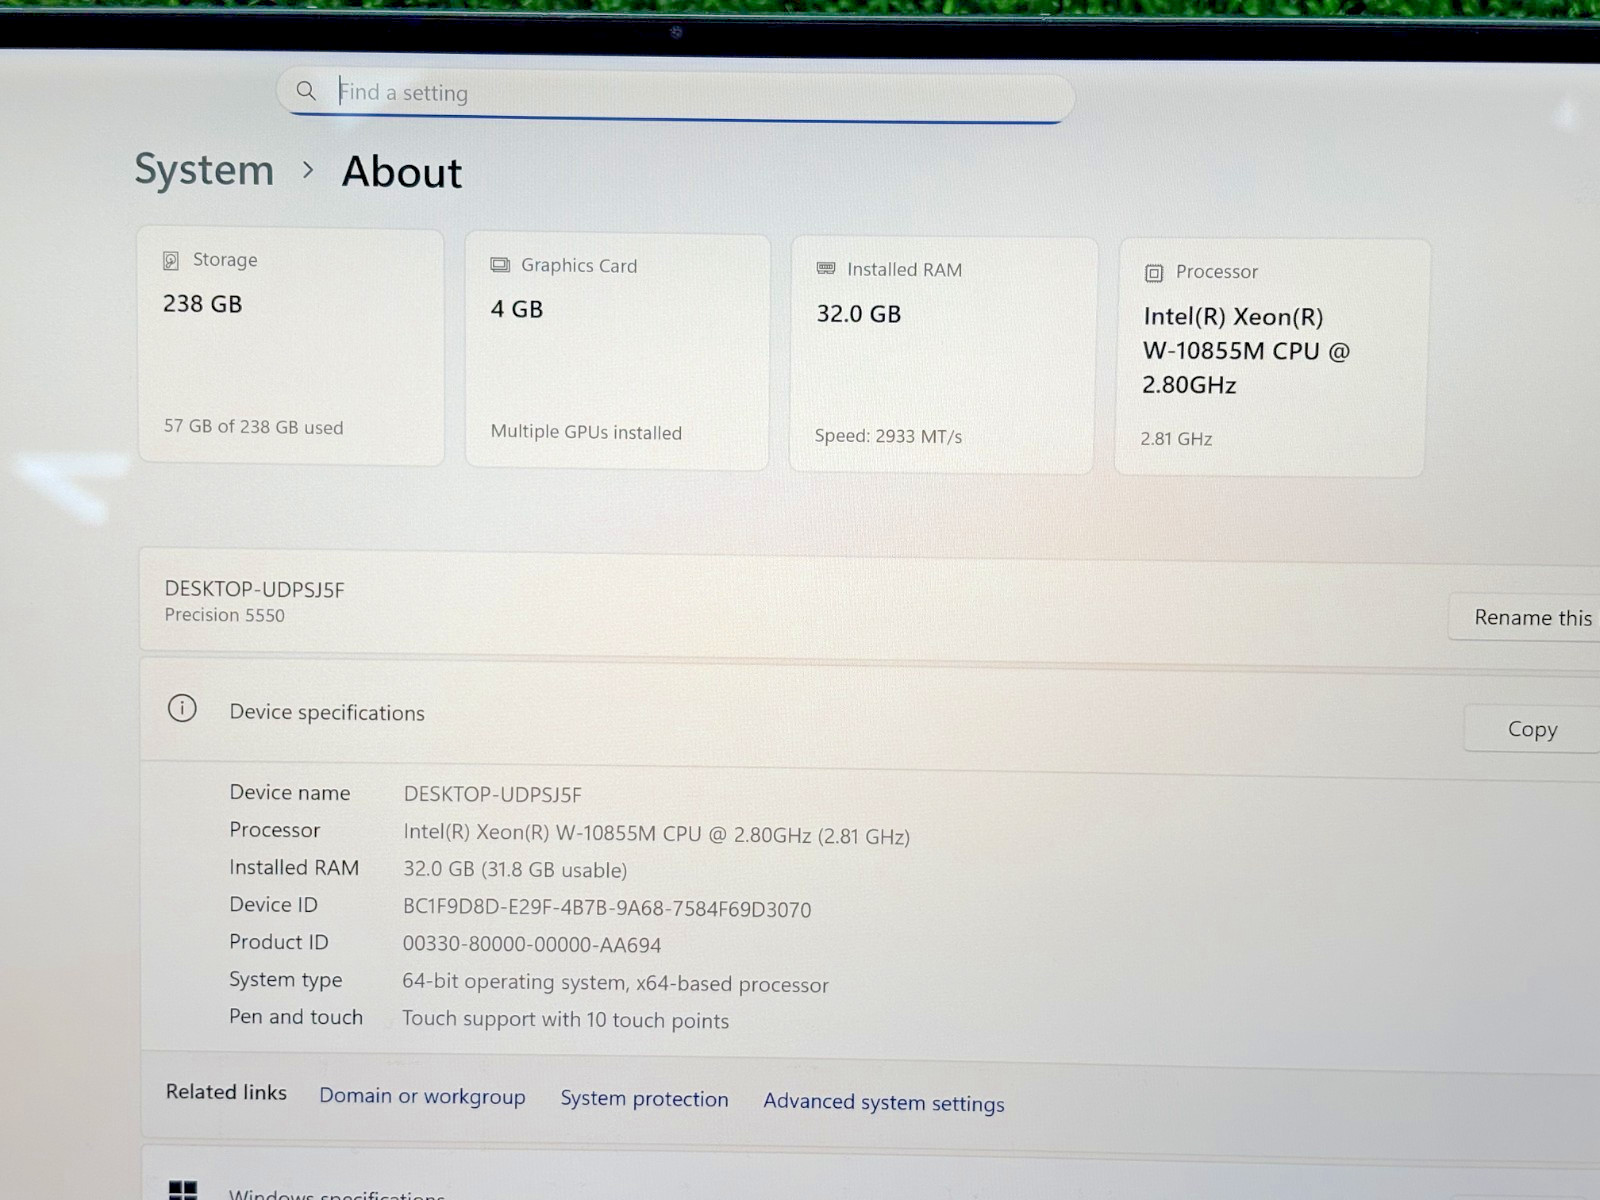Viewport: 1600px width, 1200px height.
Task: Click the '2.81 GHz' processor speed text
Action: coord(1176,439)
